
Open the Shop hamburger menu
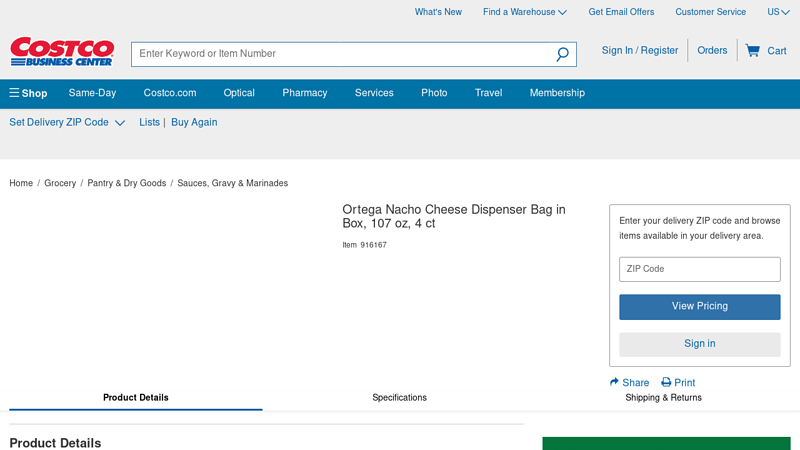coord(29,93)
